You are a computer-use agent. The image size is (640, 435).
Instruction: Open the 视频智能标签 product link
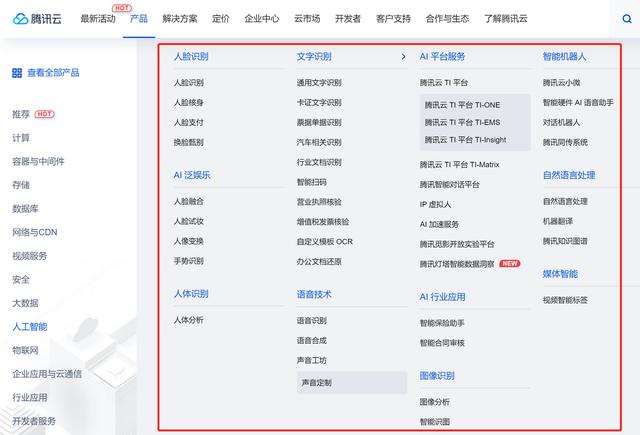[x=565, y=300]
